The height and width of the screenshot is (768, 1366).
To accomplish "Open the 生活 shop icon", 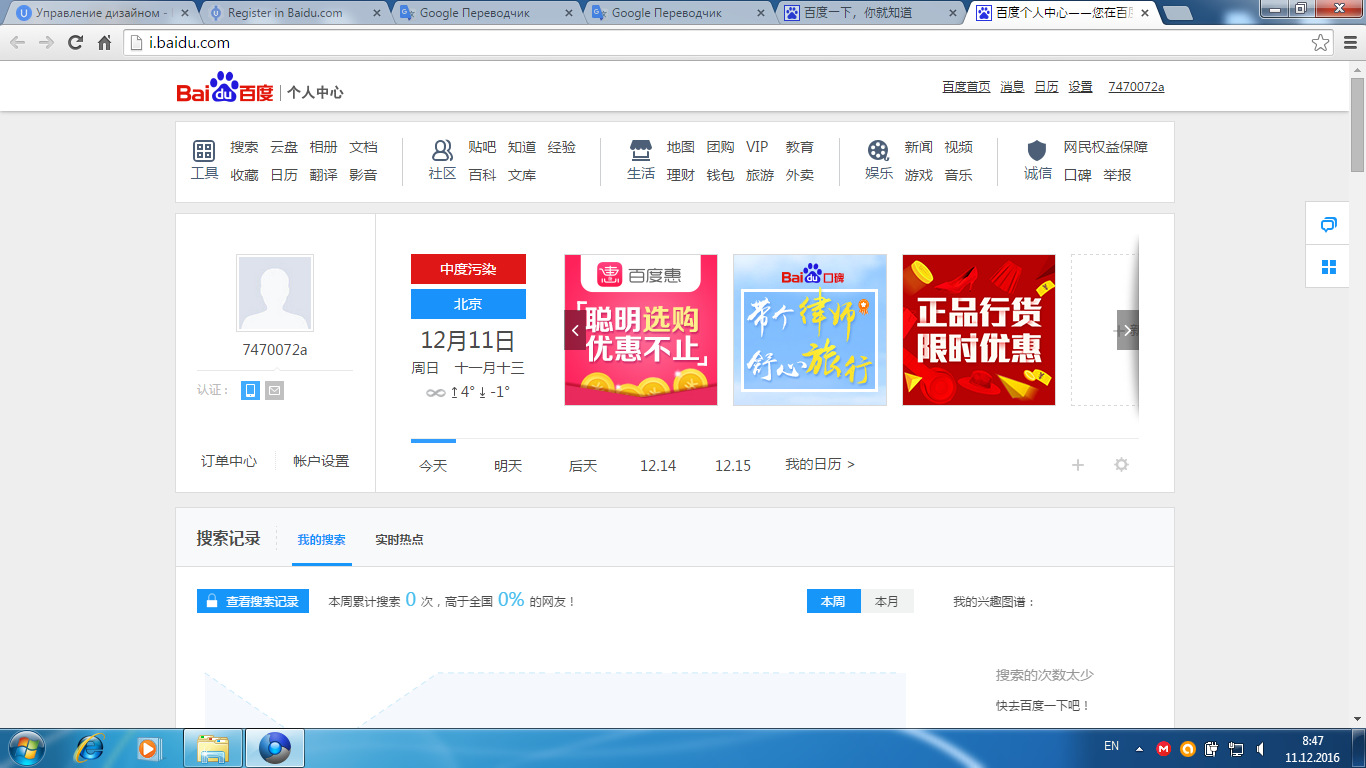I will (641, 151).
